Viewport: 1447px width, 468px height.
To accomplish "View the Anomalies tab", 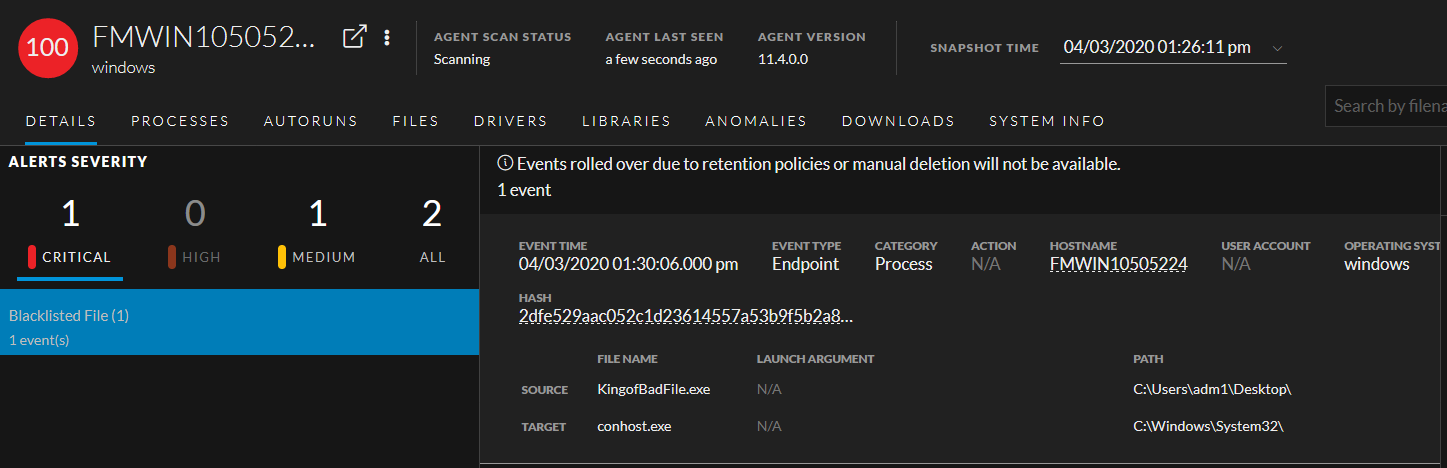I will click(756, 121).
